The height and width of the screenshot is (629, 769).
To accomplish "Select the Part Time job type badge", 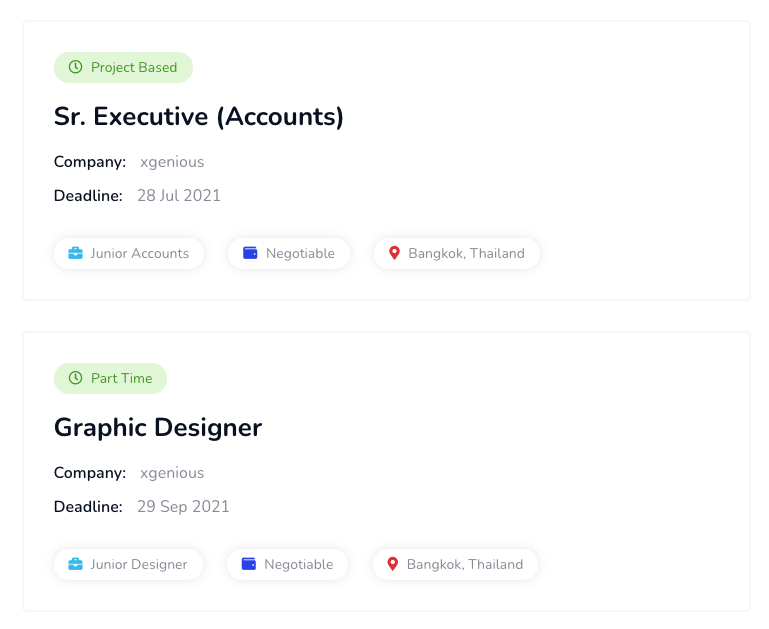I will point(110,379).
